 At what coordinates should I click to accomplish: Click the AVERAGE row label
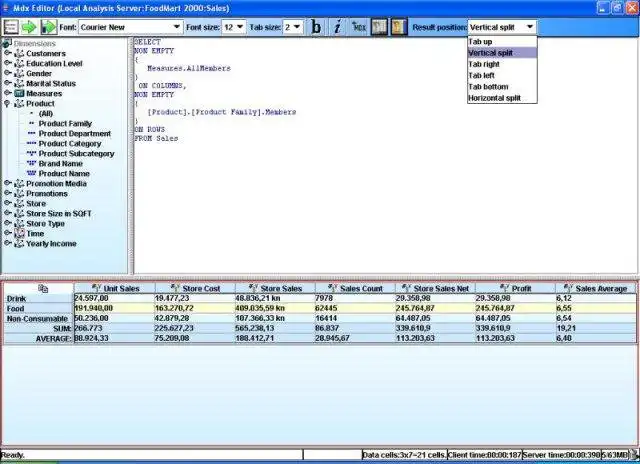38,338
